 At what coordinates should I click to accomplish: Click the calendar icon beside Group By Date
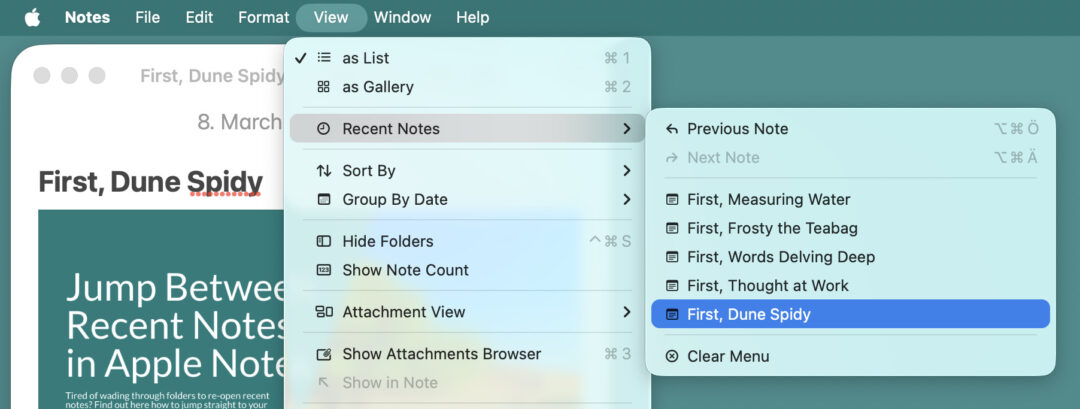click(x=323, y=200)
